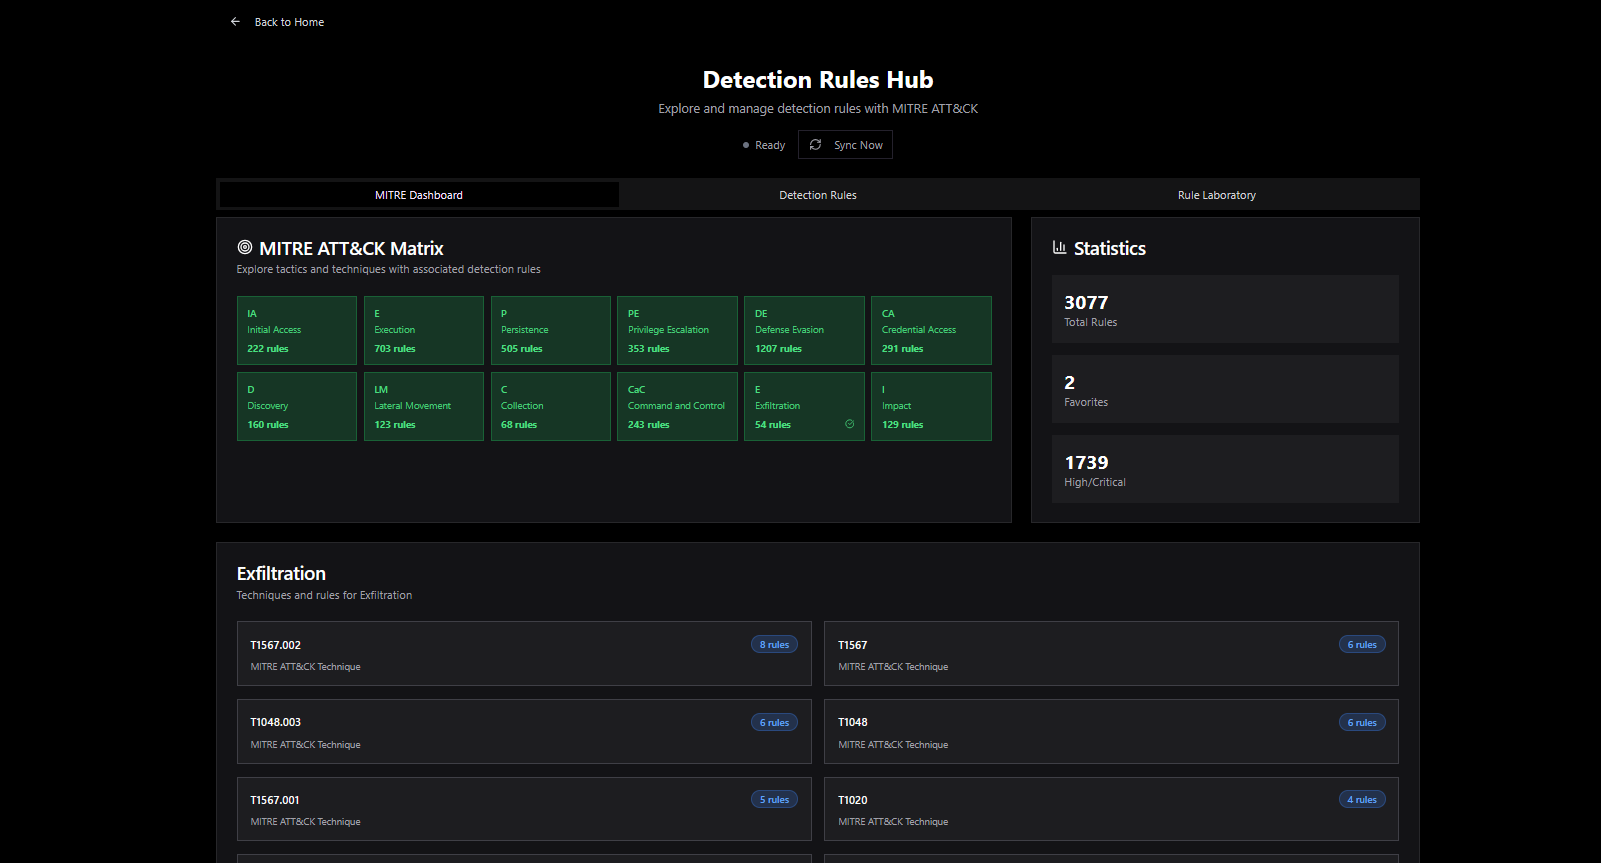Click the MITRE ATT&CK Matrix target icon
This screenshot has height=863, width=1601.
tap(245, 248)
